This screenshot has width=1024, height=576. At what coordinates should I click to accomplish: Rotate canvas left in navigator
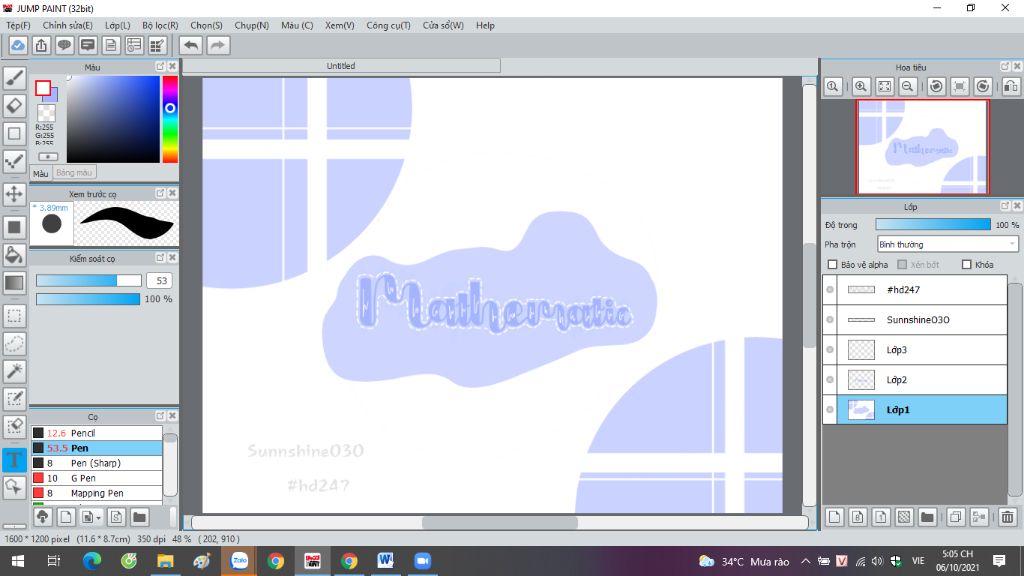pos(936,86)
